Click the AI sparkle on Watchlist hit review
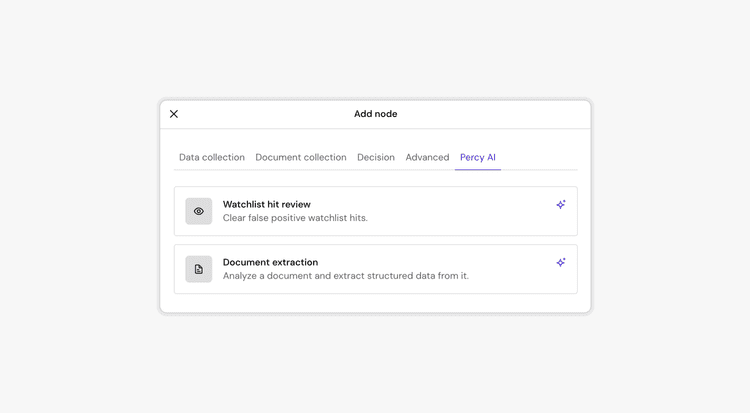Viewport: 750px width, 413px height. pos(561,204)
